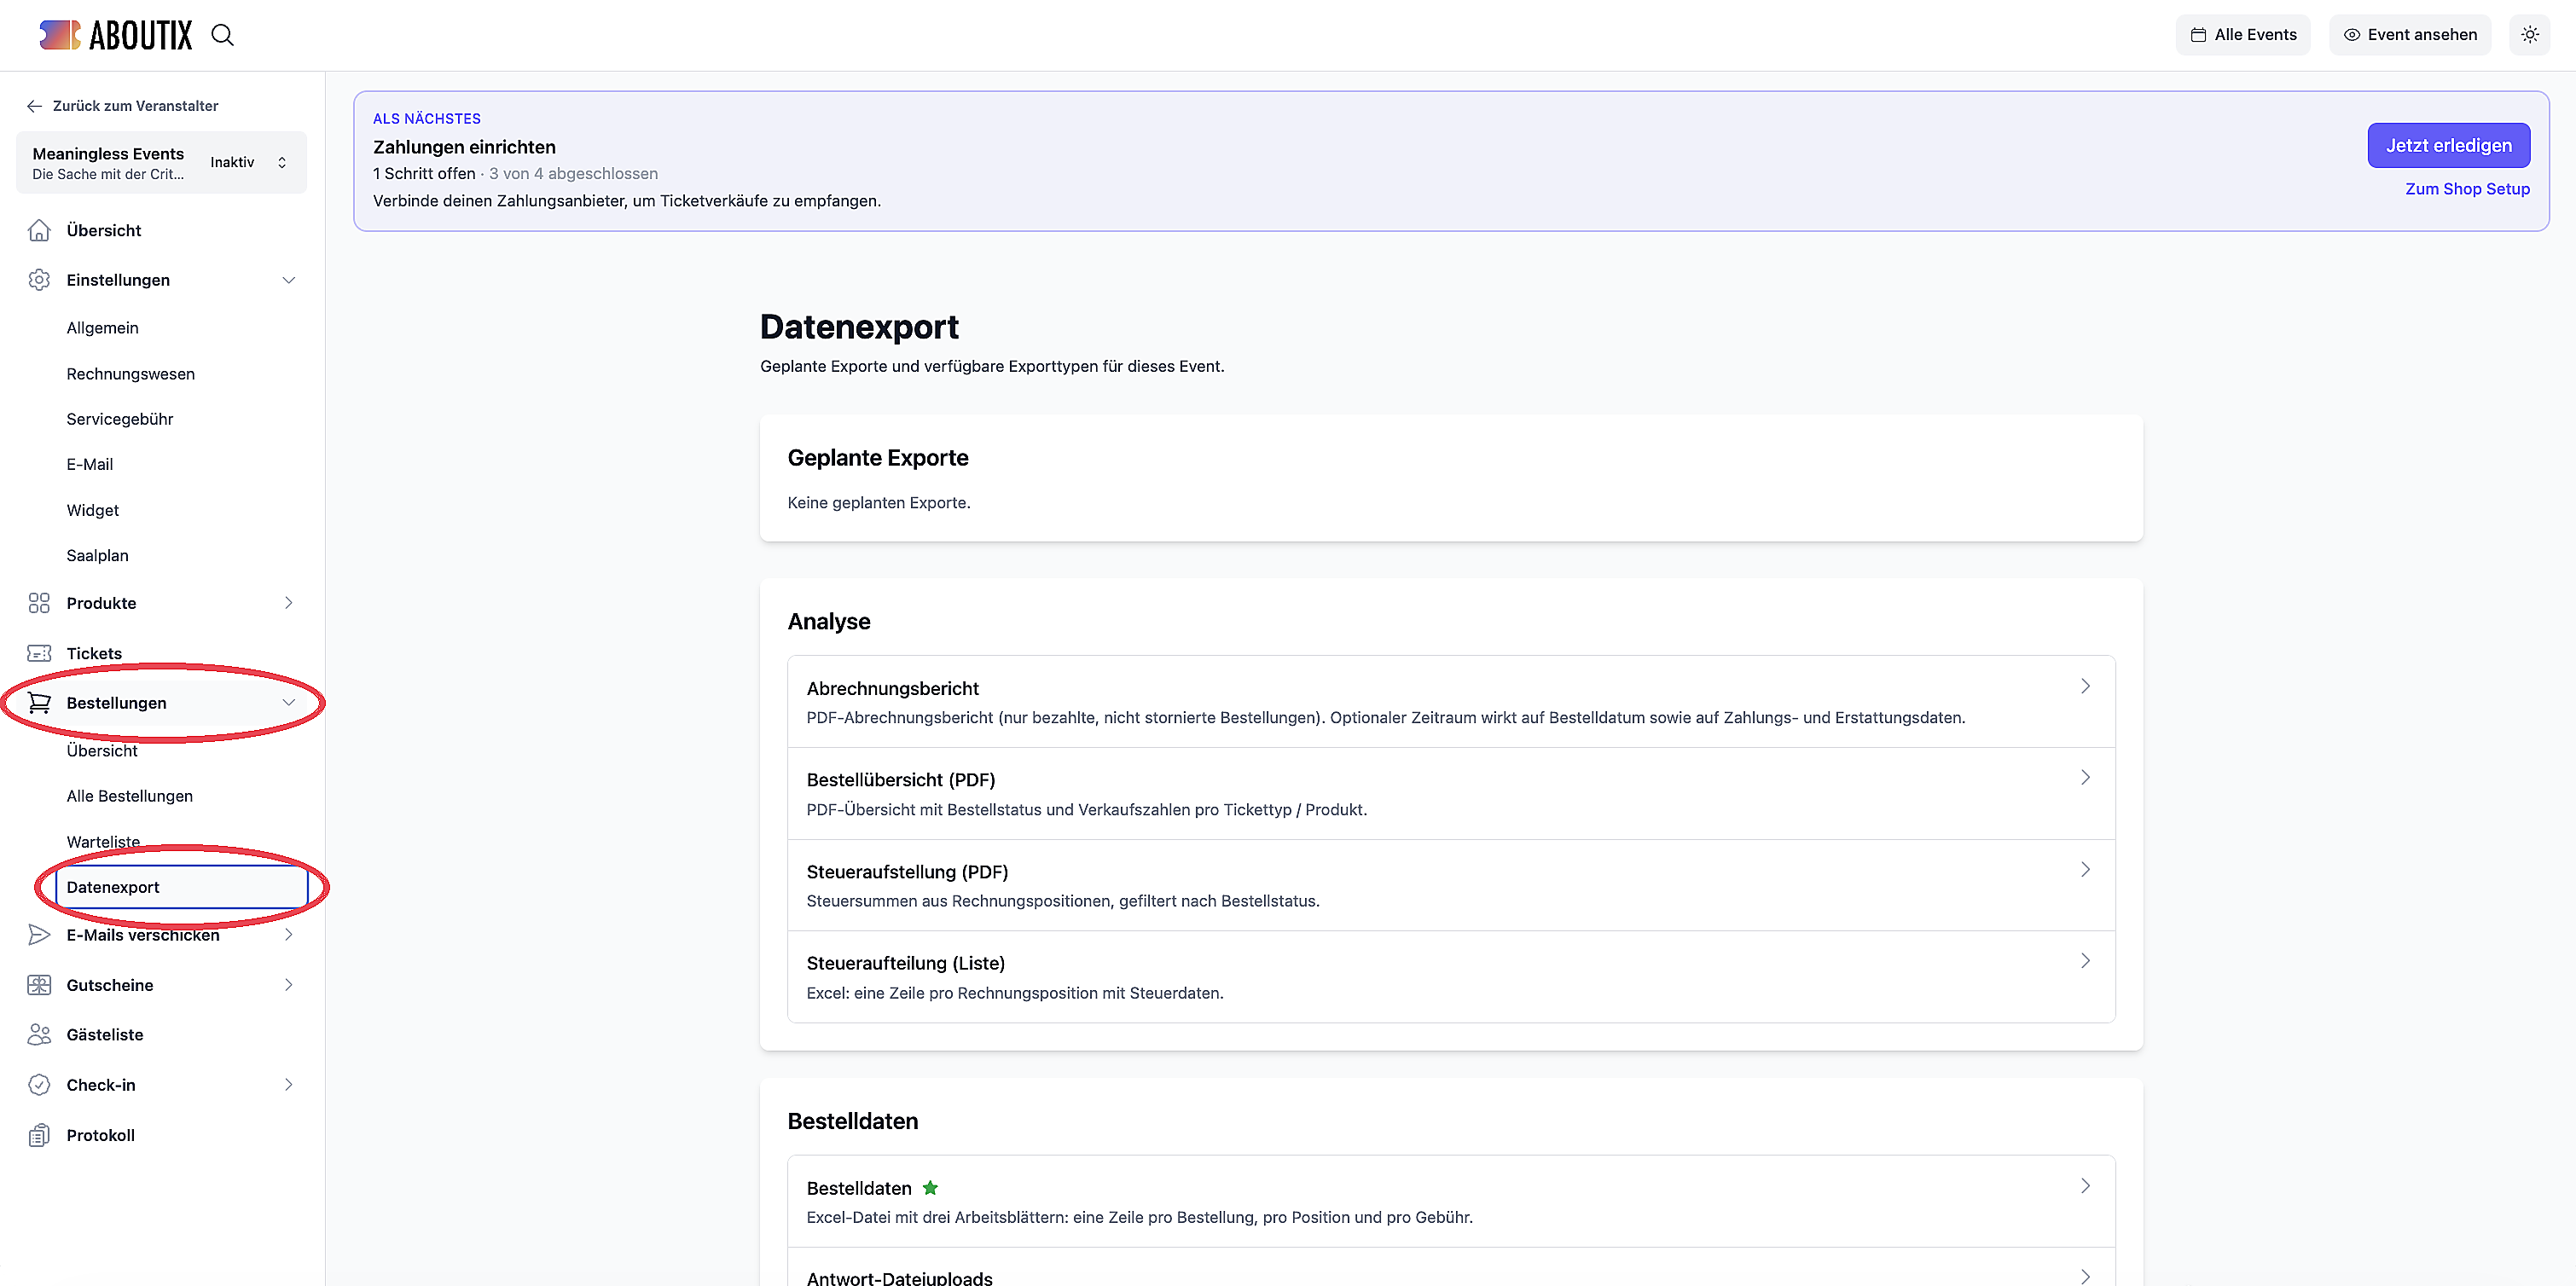Expand the Check-in submenu
This screenshot has height=1286, width=2576.
pyautogui.click(x=289, y=1085)
